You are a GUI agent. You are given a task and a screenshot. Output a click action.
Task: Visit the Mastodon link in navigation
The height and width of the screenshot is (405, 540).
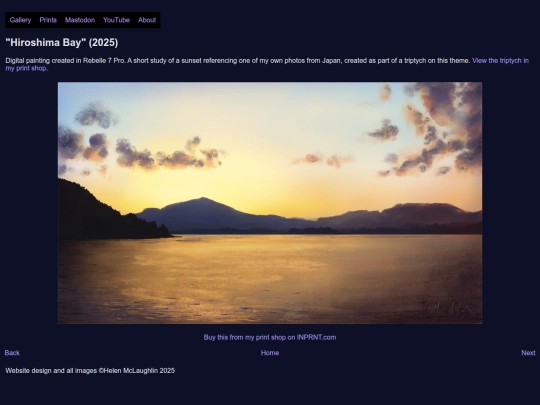[x=80, y=20]
